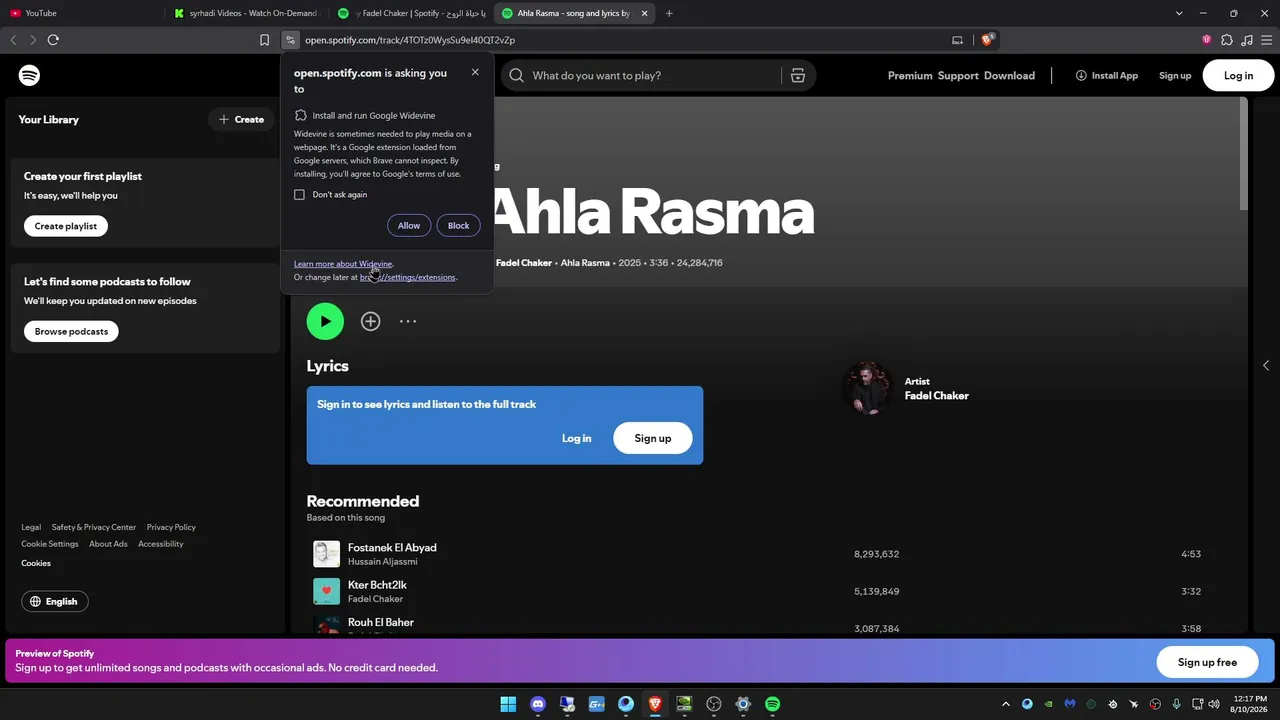Open the Browse icon in search bar
Screen dimensions: 1280x720
click(x=798, y=76)
